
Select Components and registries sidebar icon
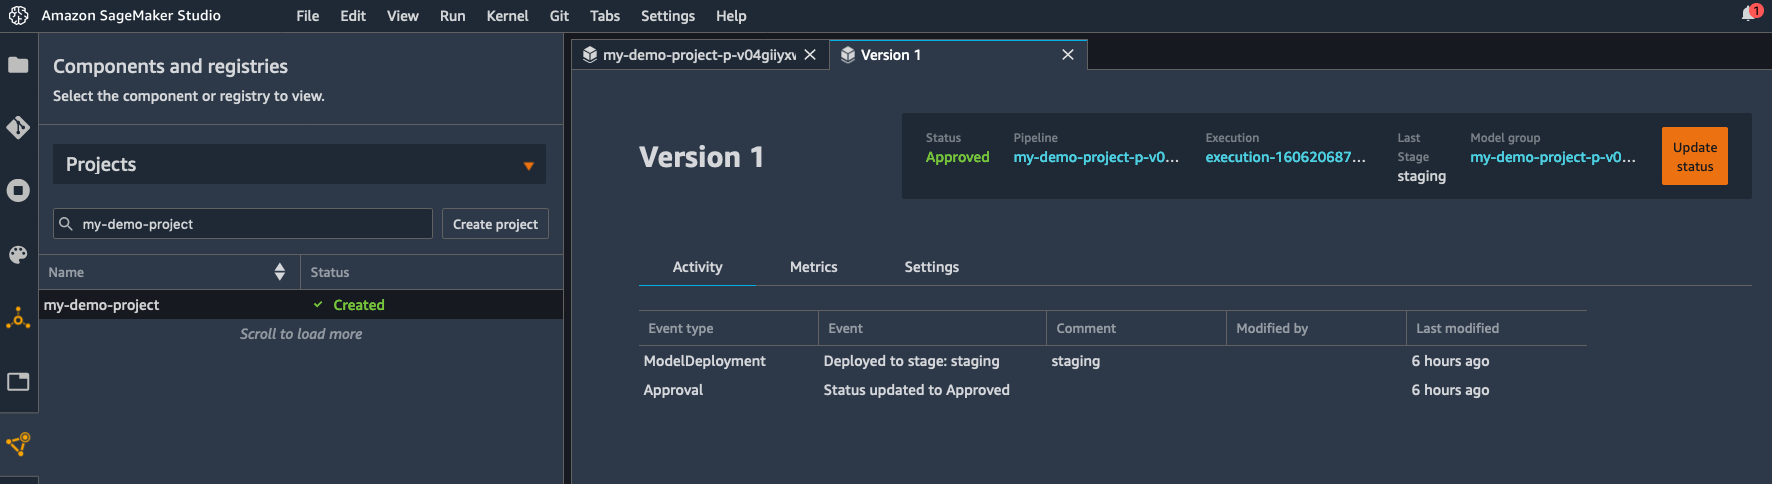pos(18,444)
